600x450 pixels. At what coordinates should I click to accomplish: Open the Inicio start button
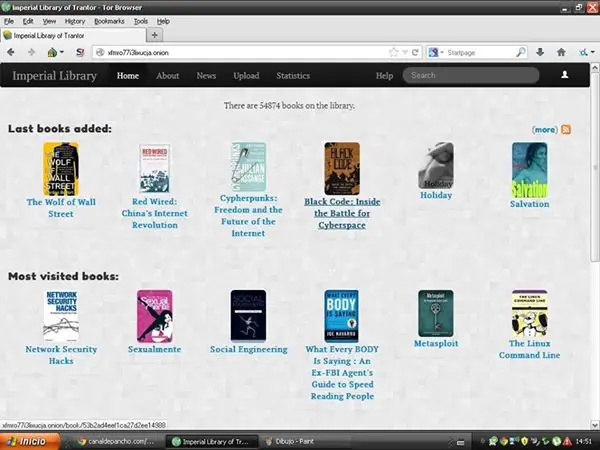tap(30, 441)
